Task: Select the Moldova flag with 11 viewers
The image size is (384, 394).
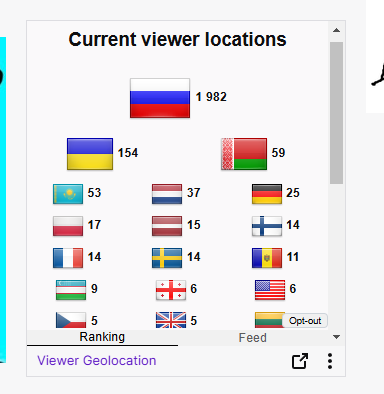Action: pos(267,258)
